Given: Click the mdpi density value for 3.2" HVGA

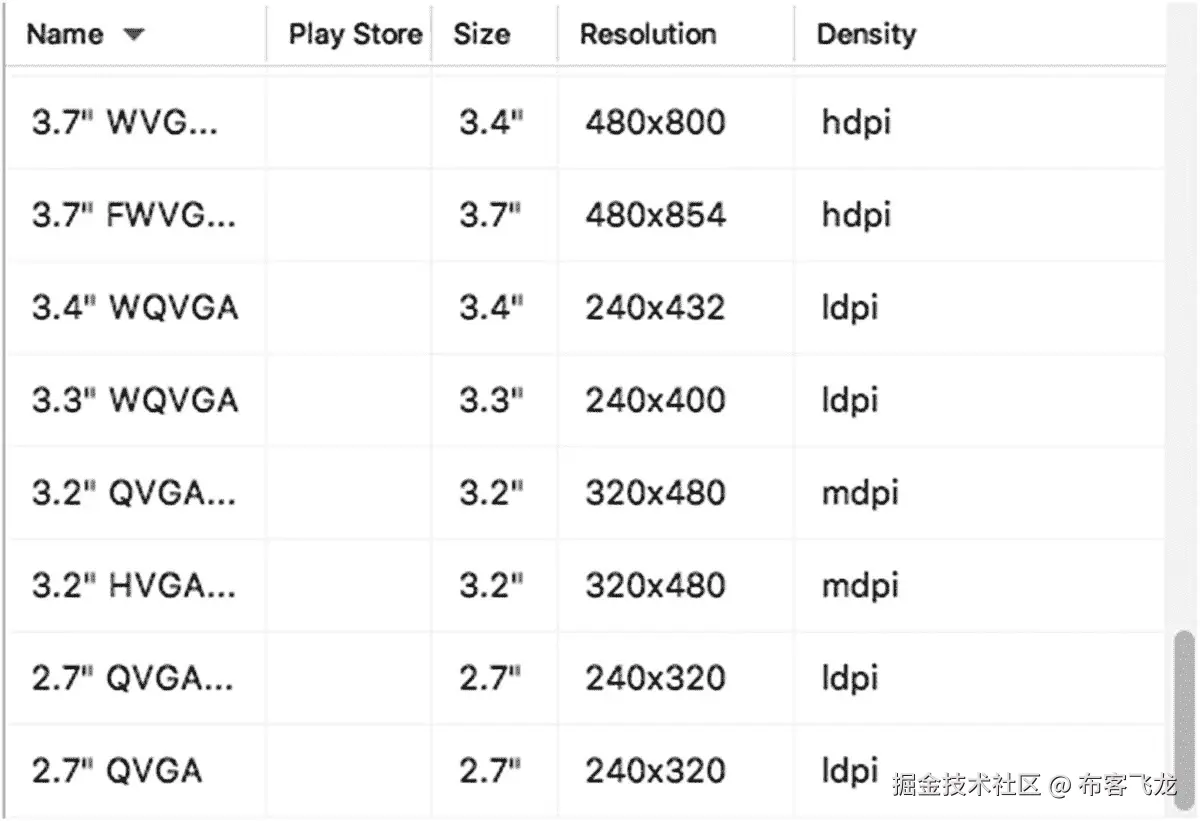Looking at the screenshot, I should (858, 585).
